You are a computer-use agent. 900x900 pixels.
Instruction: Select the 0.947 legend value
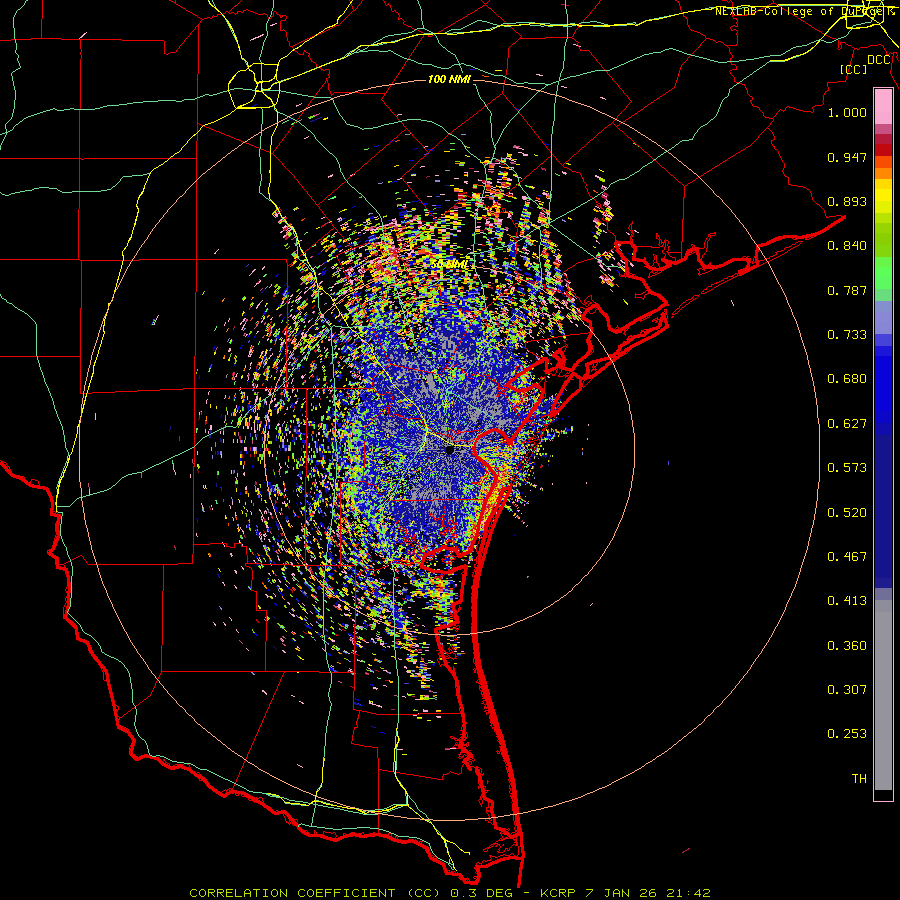[x=847, y=157]
